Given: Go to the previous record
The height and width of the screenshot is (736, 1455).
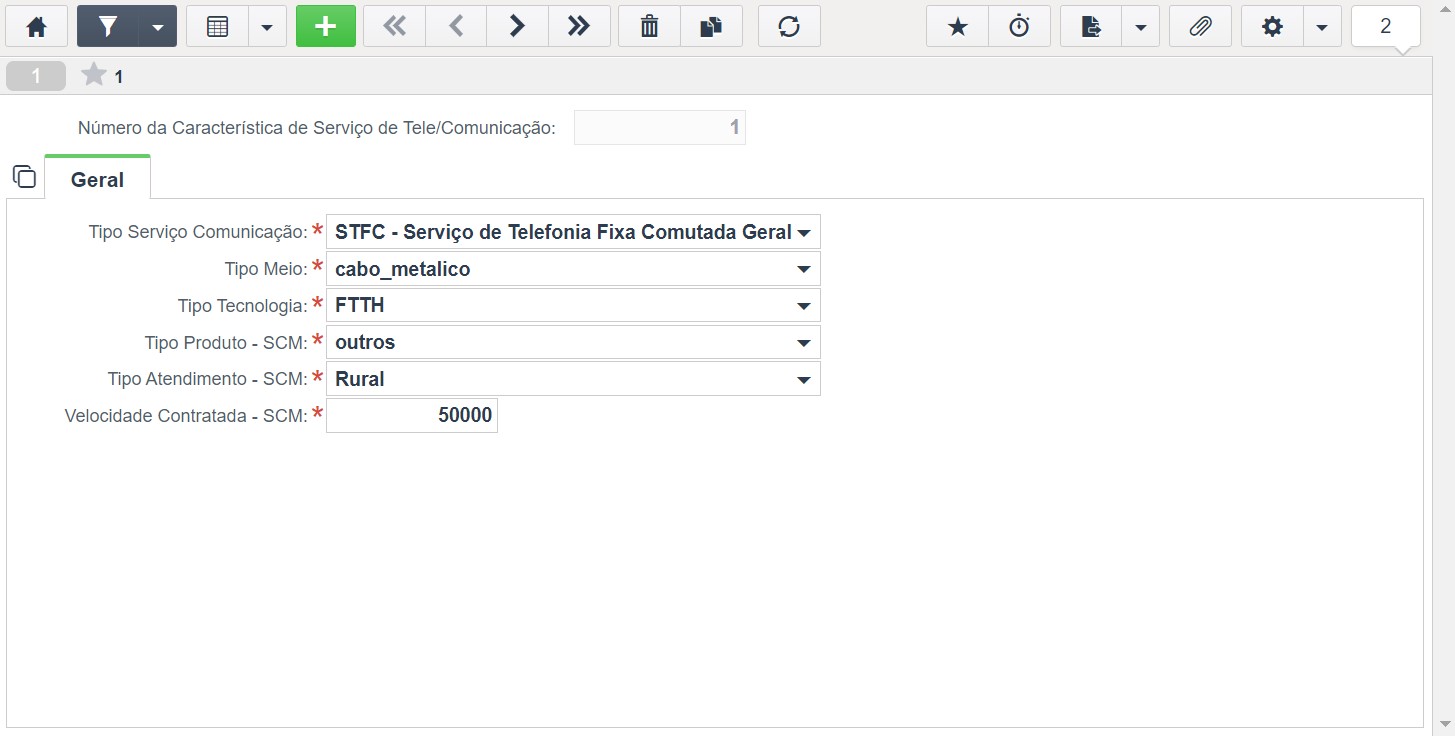Looking at the screenshot, I should 456,27.
